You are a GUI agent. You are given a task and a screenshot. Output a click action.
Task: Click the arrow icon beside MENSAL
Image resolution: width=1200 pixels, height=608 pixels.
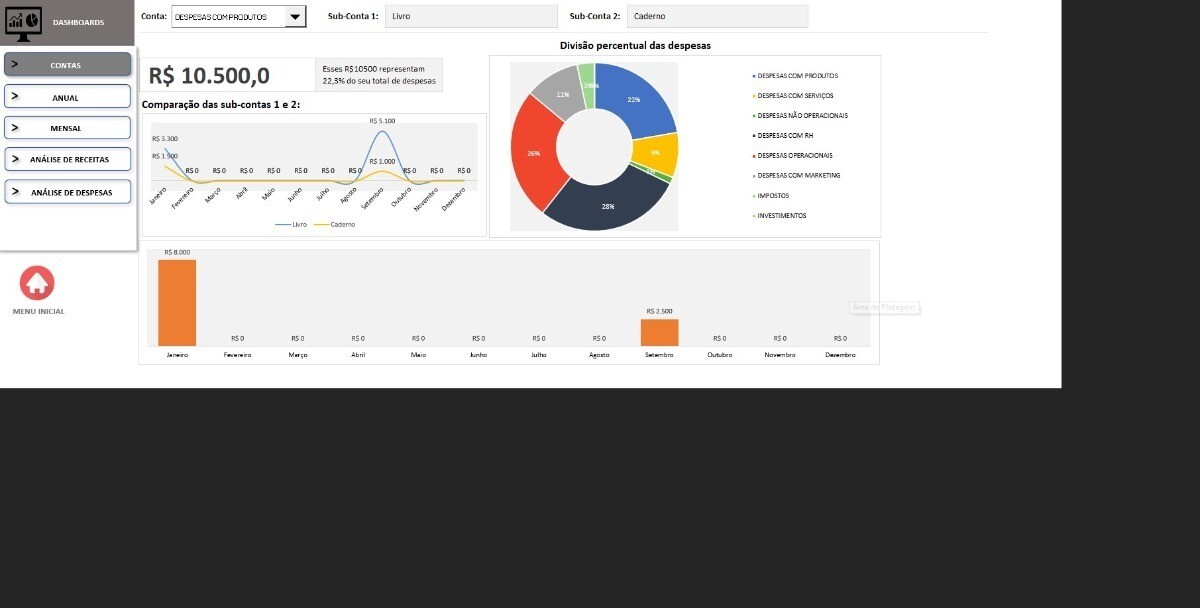(15, 127)
